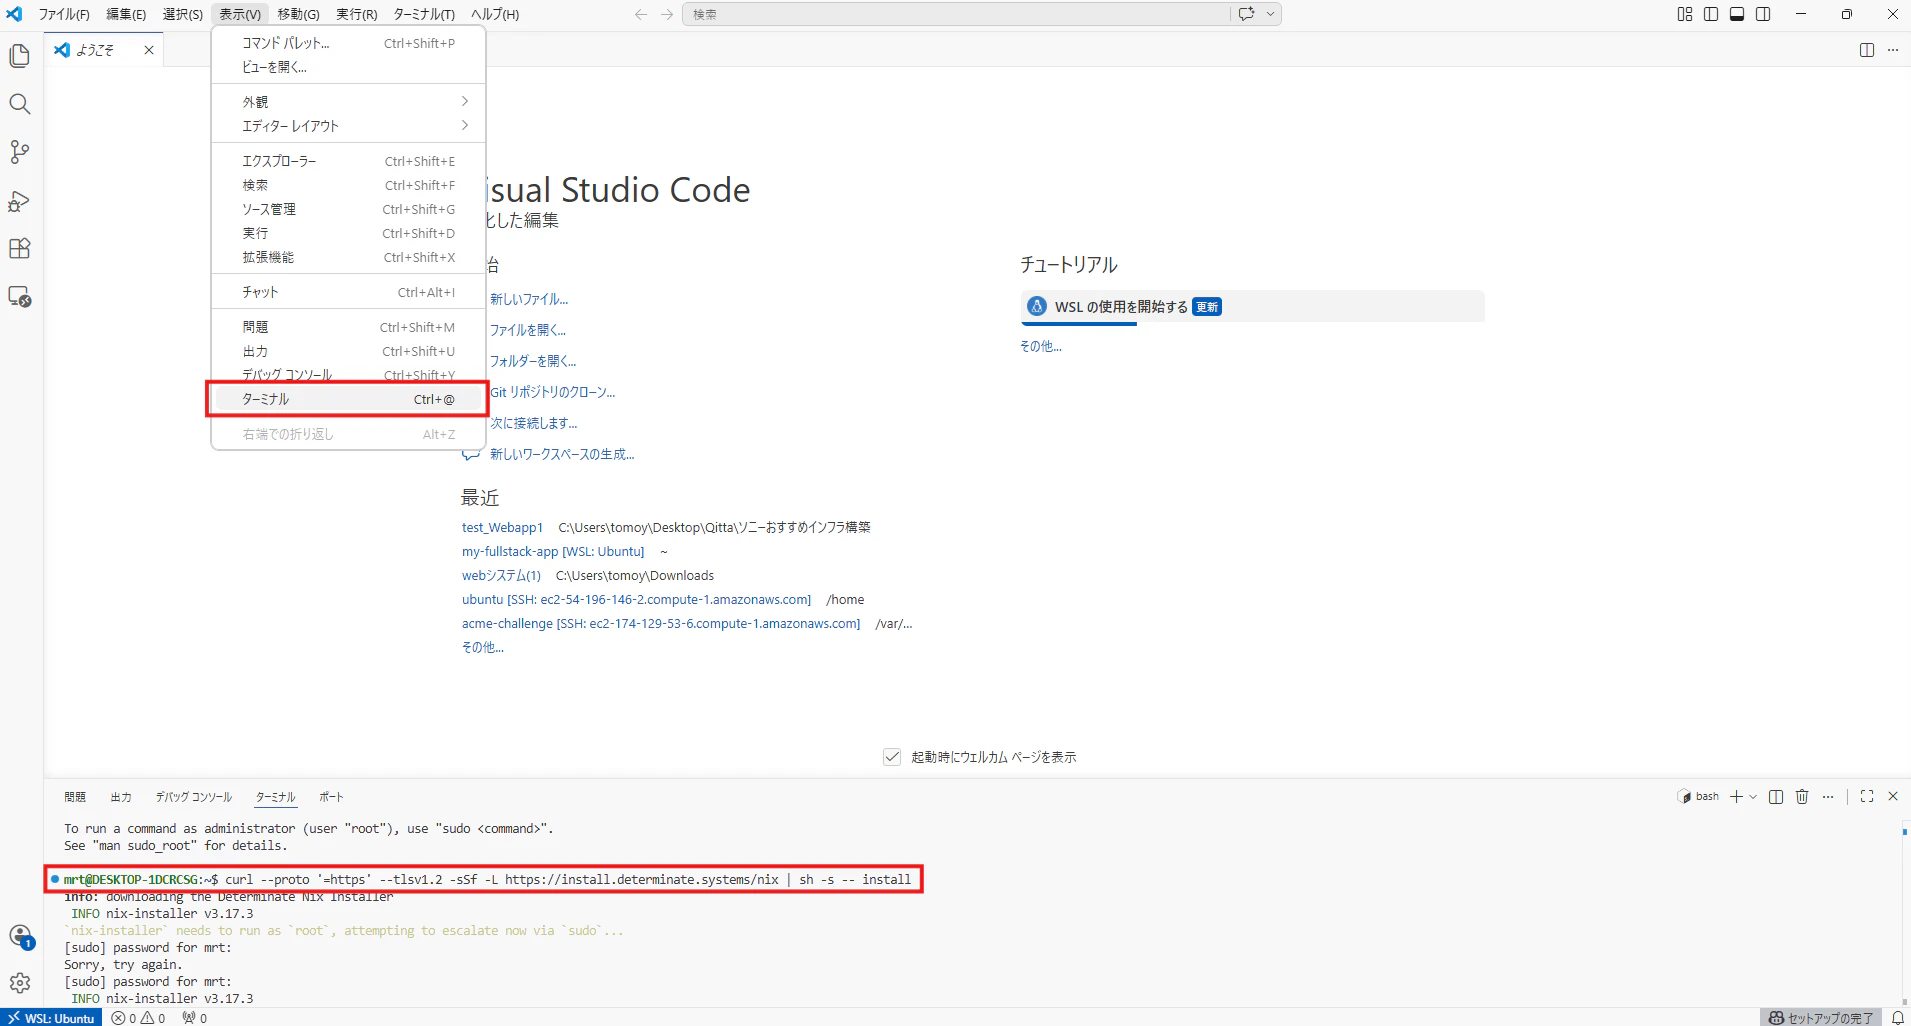The width and height of the screenshot is (1911, 1026).
Task: Open Copilot chat icon in command center
Action: [1246, 14]
